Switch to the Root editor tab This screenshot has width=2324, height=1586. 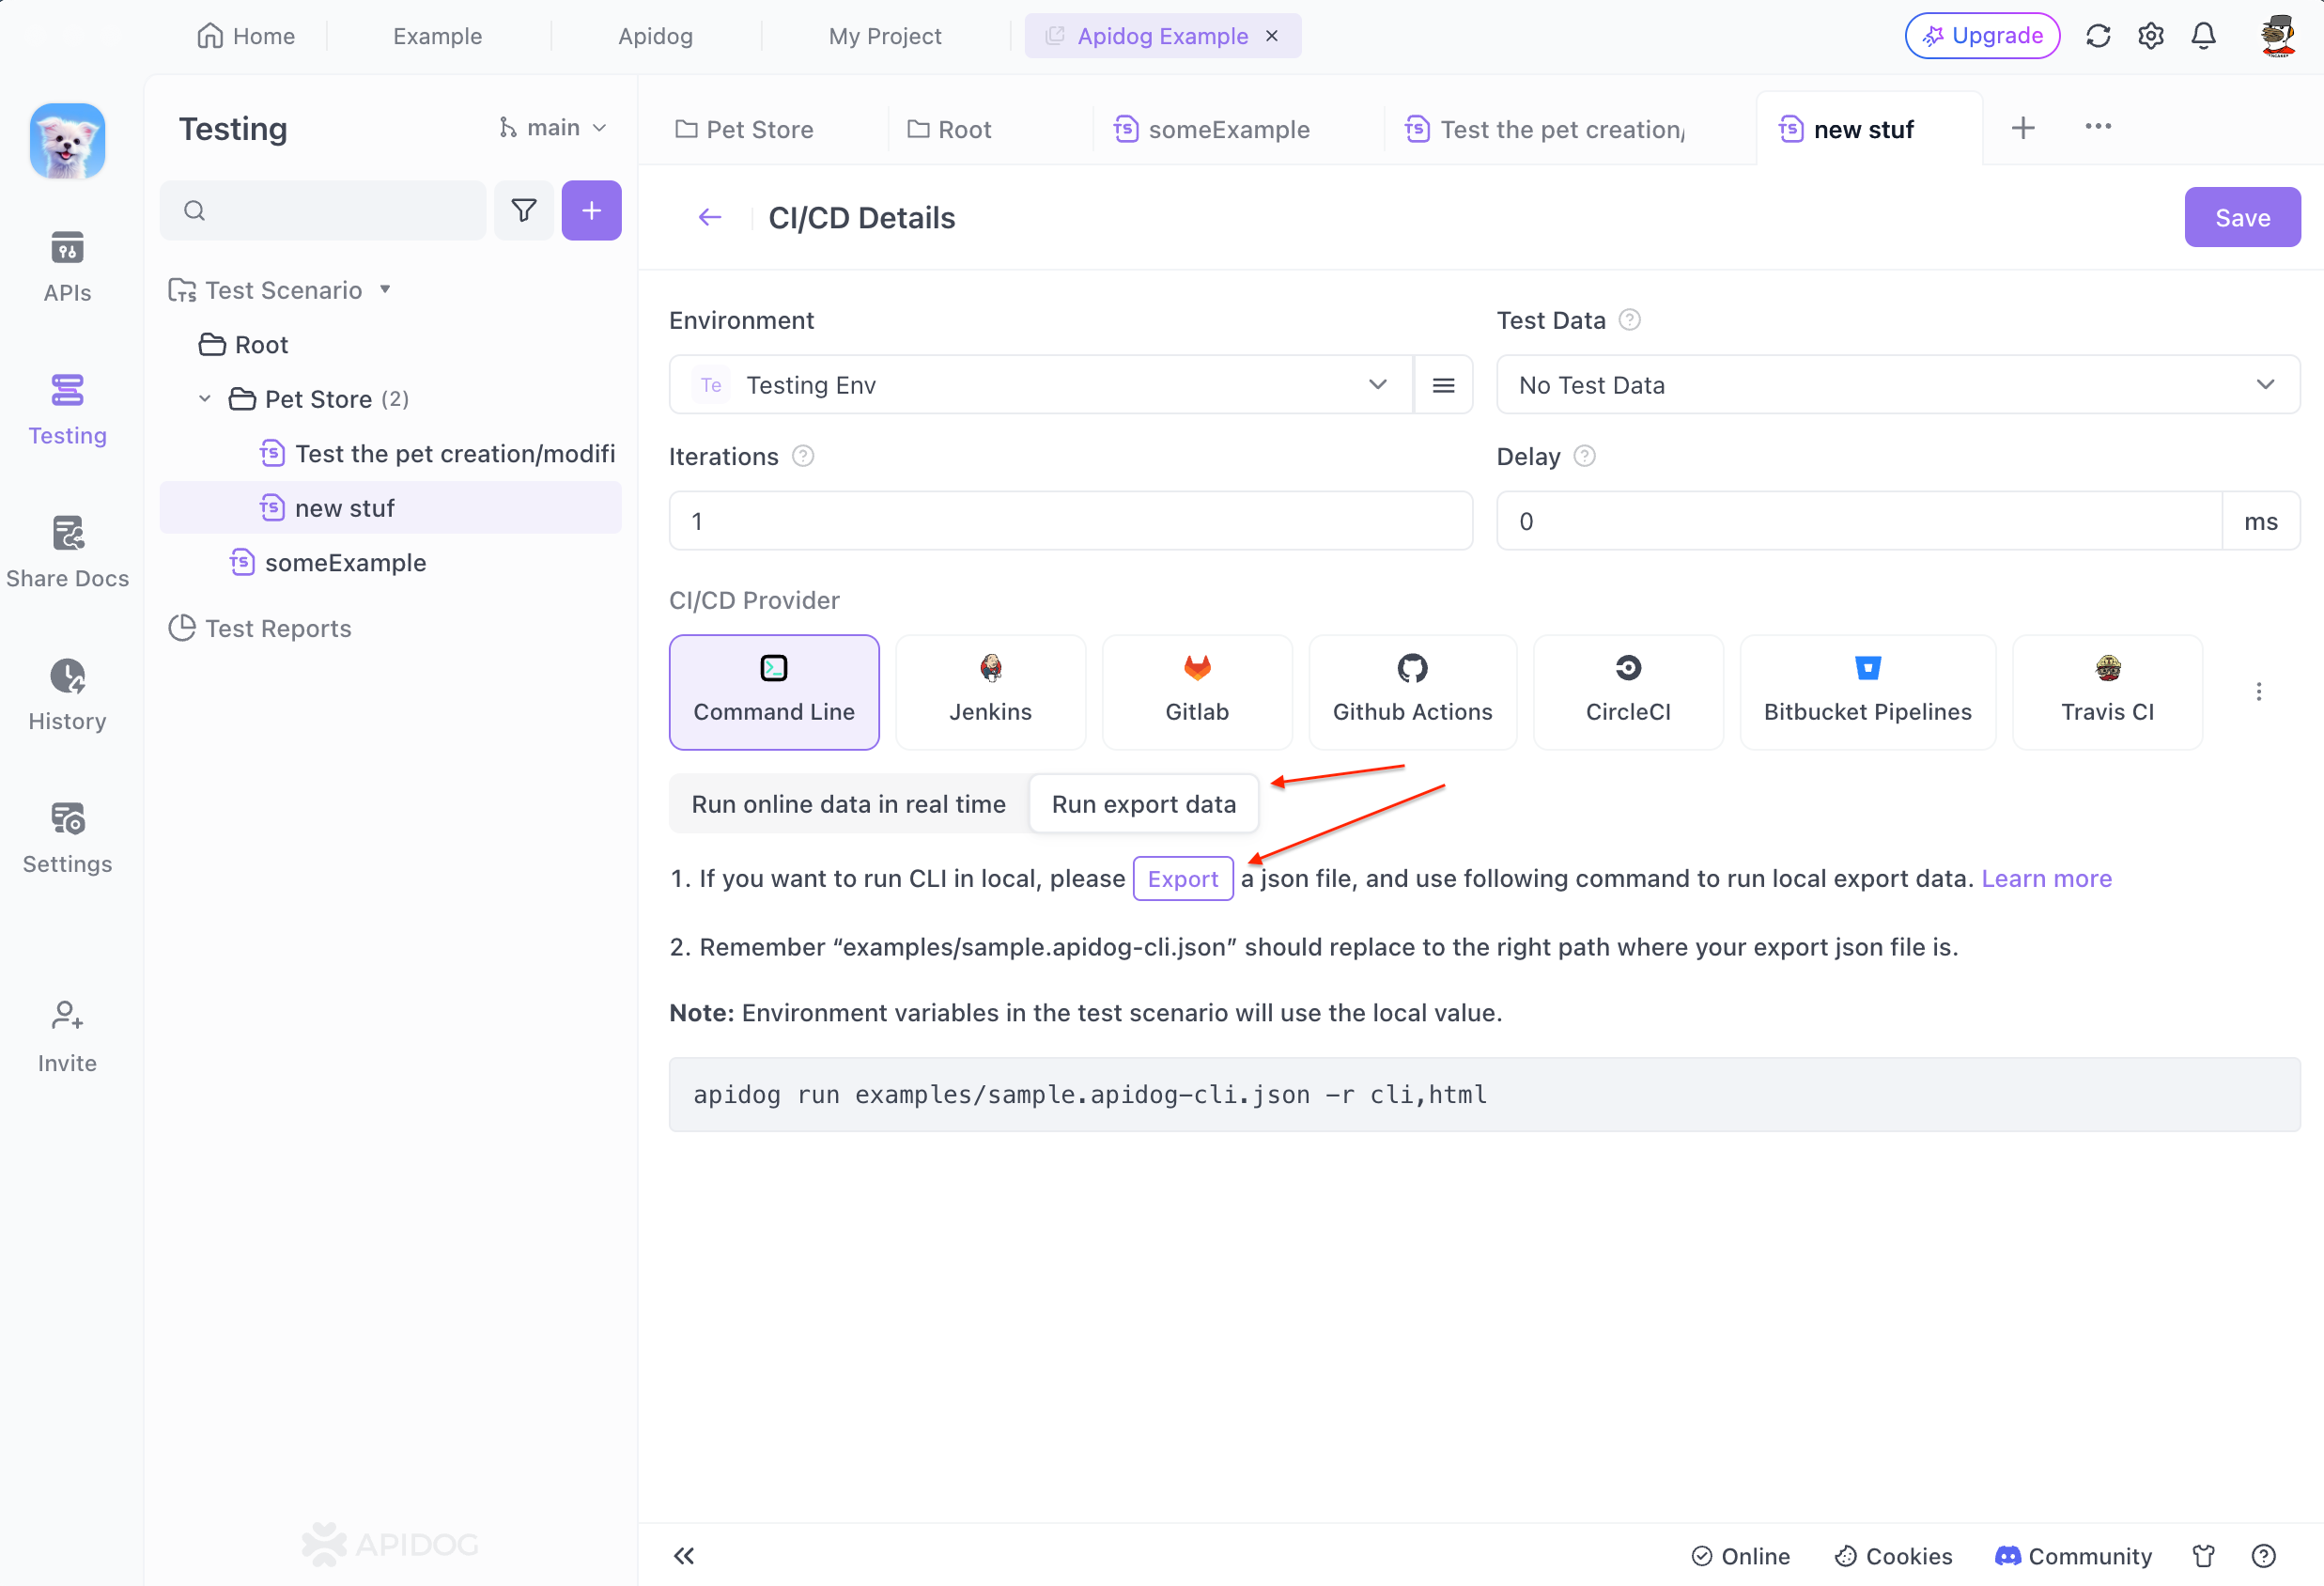click(949, 129)
